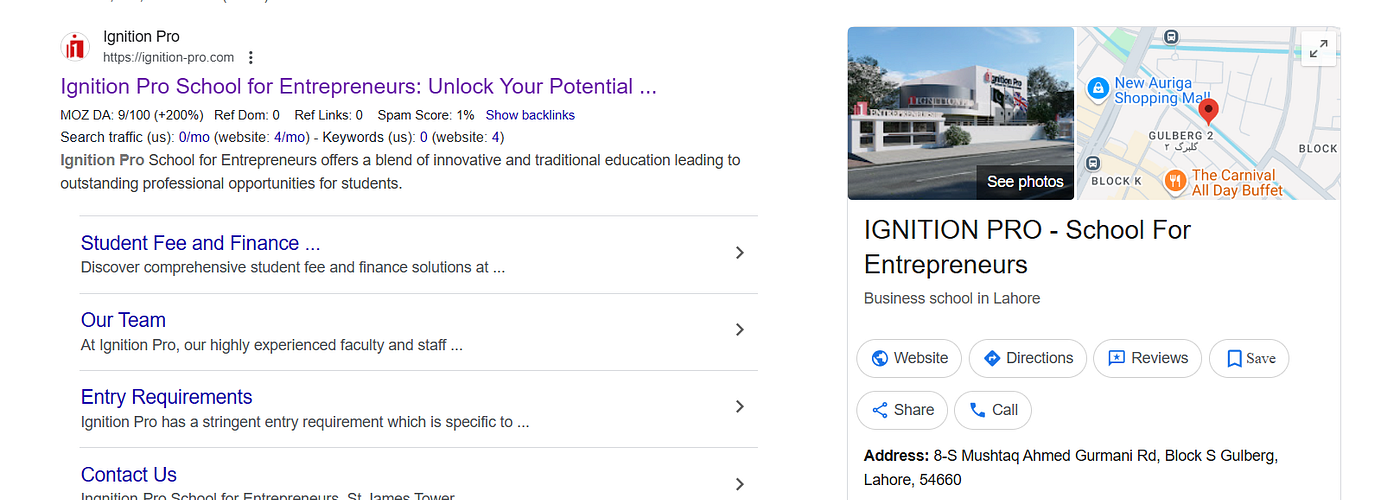1400x500 pixels.
Task: Expand the Student Fee and Finance chevron
Action: coord(739,253)
